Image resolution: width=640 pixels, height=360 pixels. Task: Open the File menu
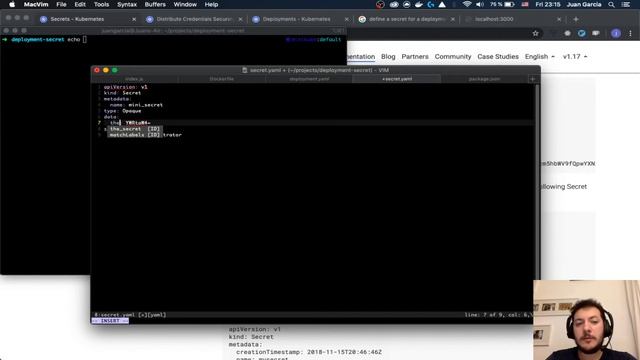click(61, 4)
